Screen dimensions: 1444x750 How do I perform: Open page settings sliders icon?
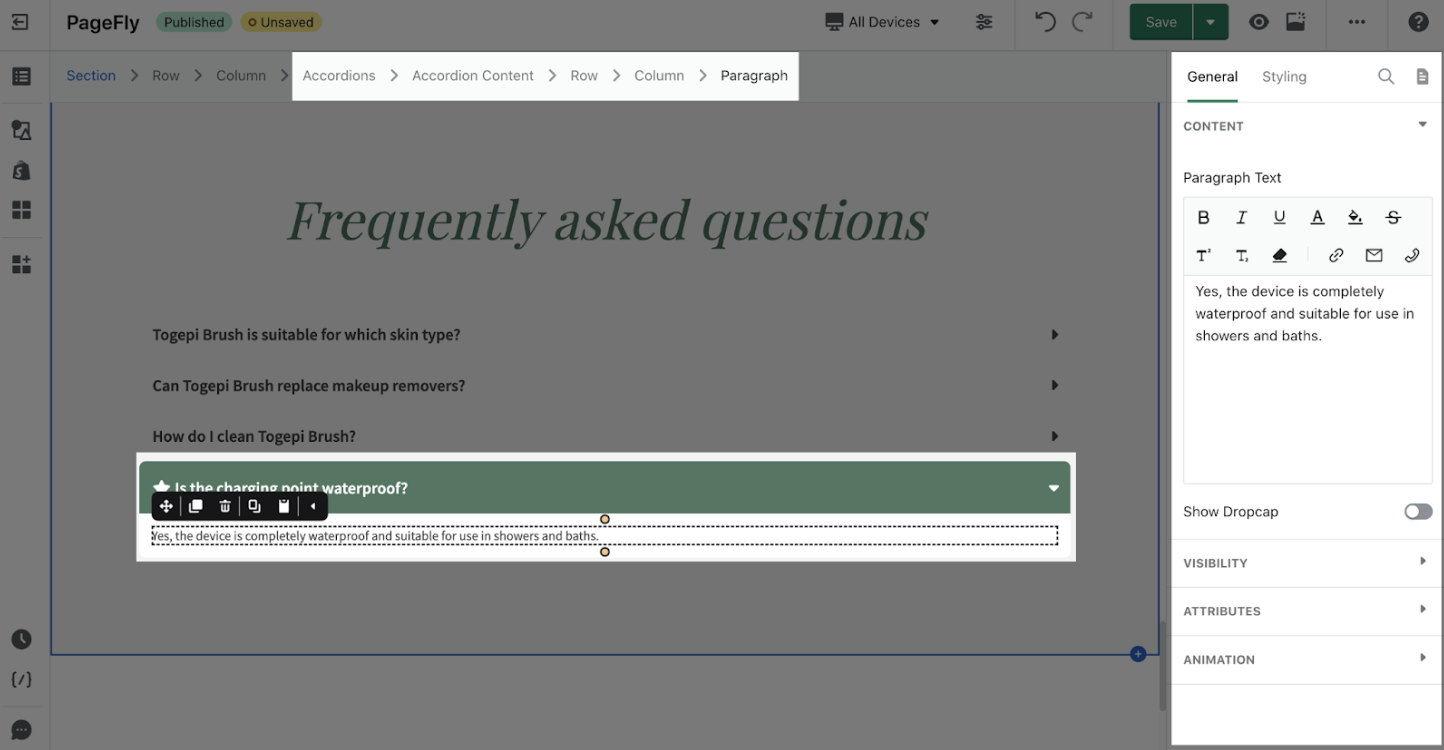(985, 22)
